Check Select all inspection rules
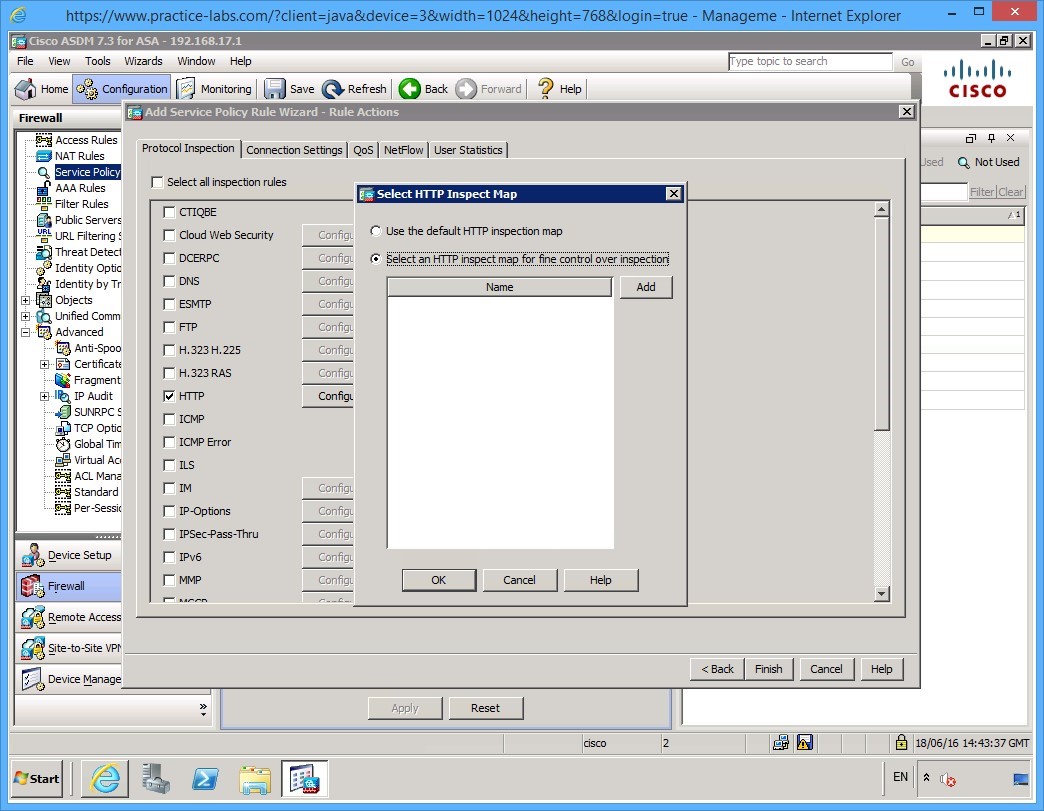1044x811 pixels. 157,182
